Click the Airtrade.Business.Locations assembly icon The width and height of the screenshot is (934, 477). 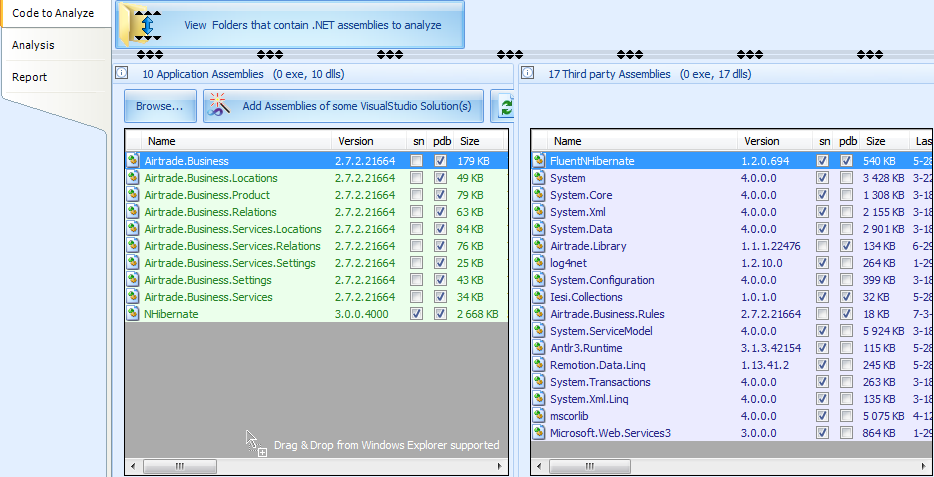133,177
